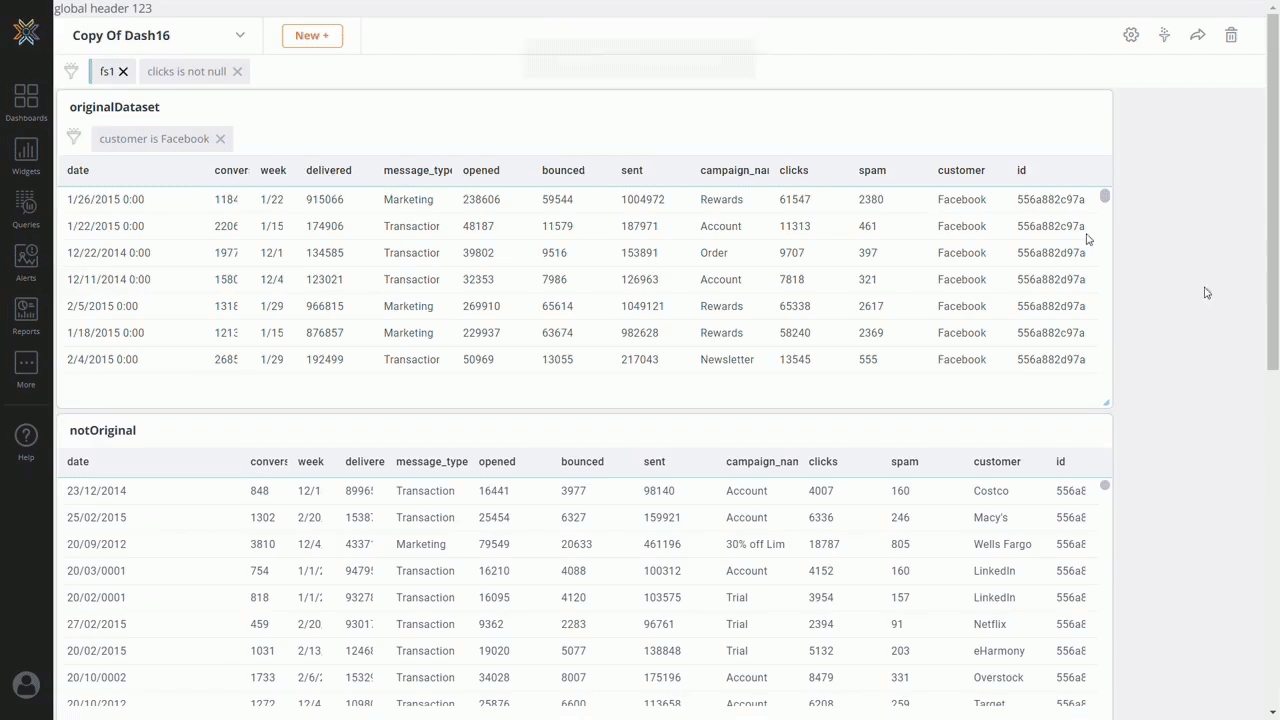Select the fs1 filter chip

107,72
